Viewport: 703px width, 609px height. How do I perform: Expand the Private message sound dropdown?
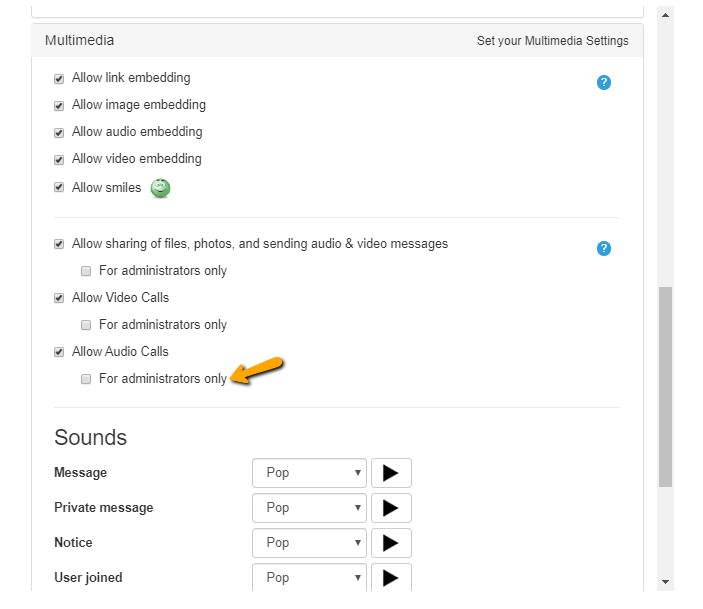(x=309, y=508)
